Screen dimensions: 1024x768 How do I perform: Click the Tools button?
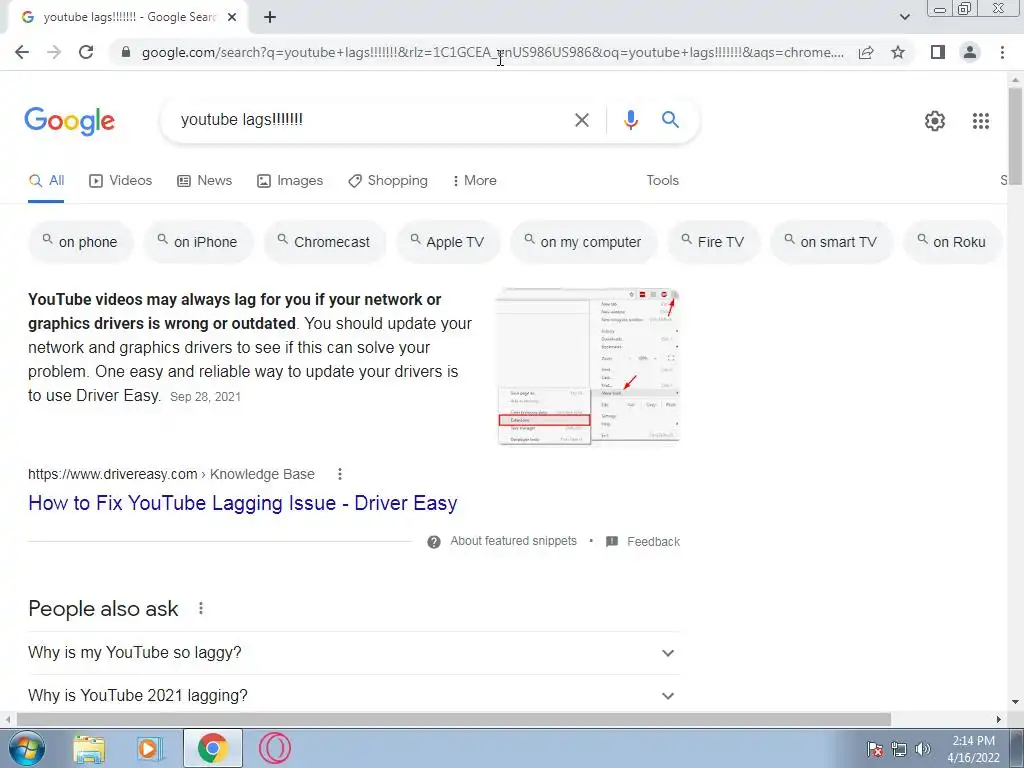pyautogui.click(x=662, y=181)
